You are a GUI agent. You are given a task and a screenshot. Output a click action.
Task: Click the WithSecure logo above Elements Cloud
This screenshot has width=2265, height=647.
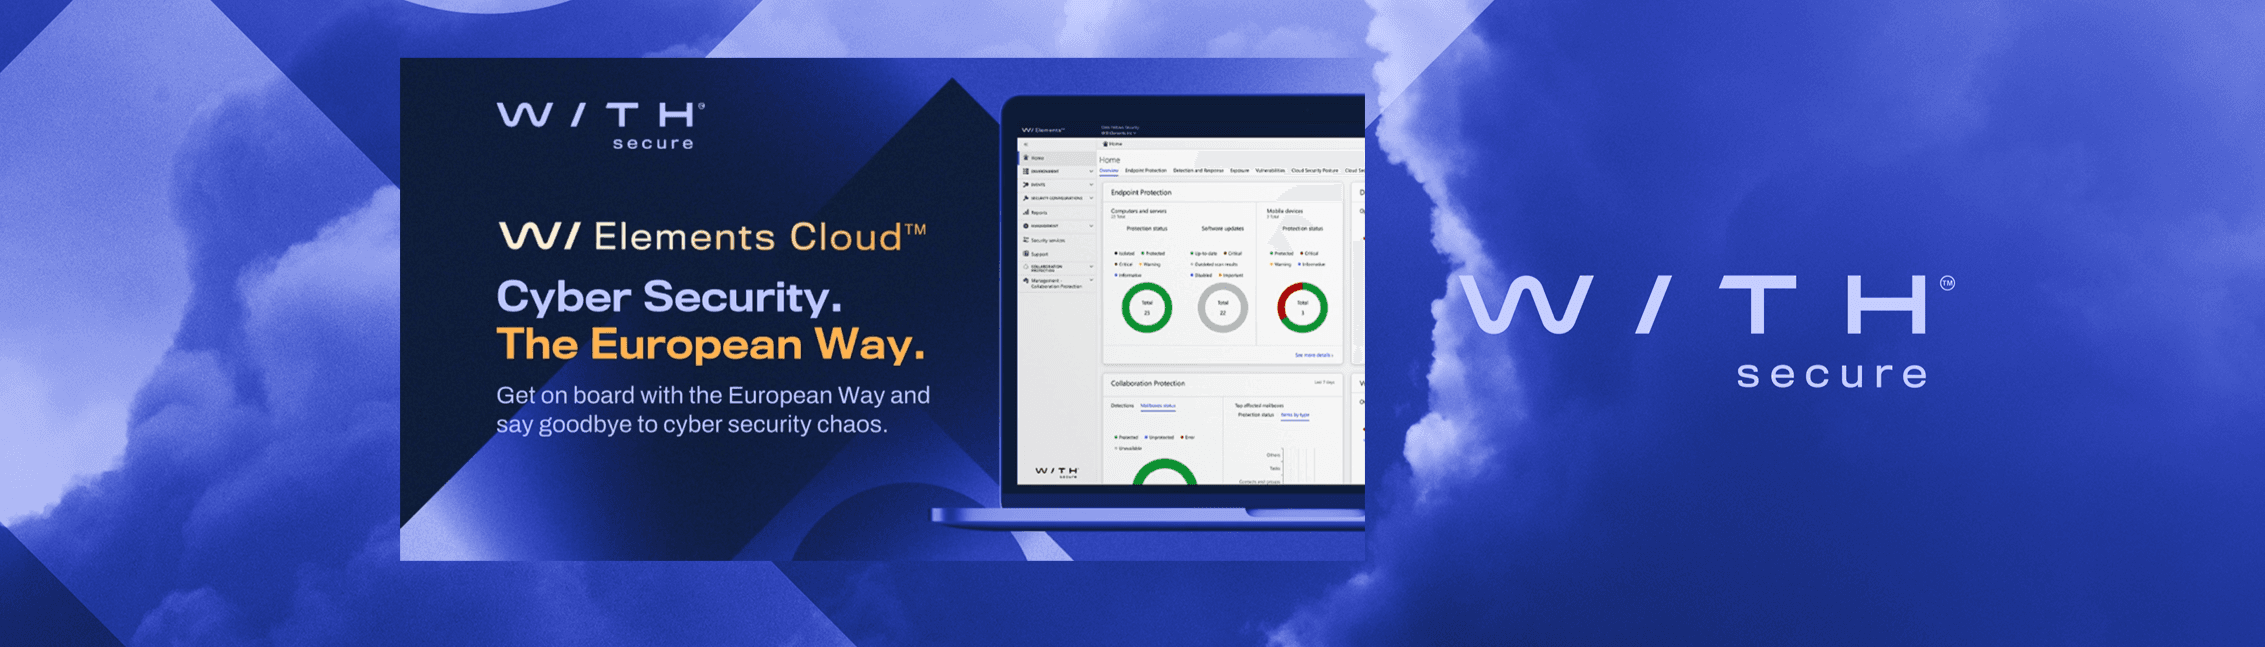click(601, 126)
